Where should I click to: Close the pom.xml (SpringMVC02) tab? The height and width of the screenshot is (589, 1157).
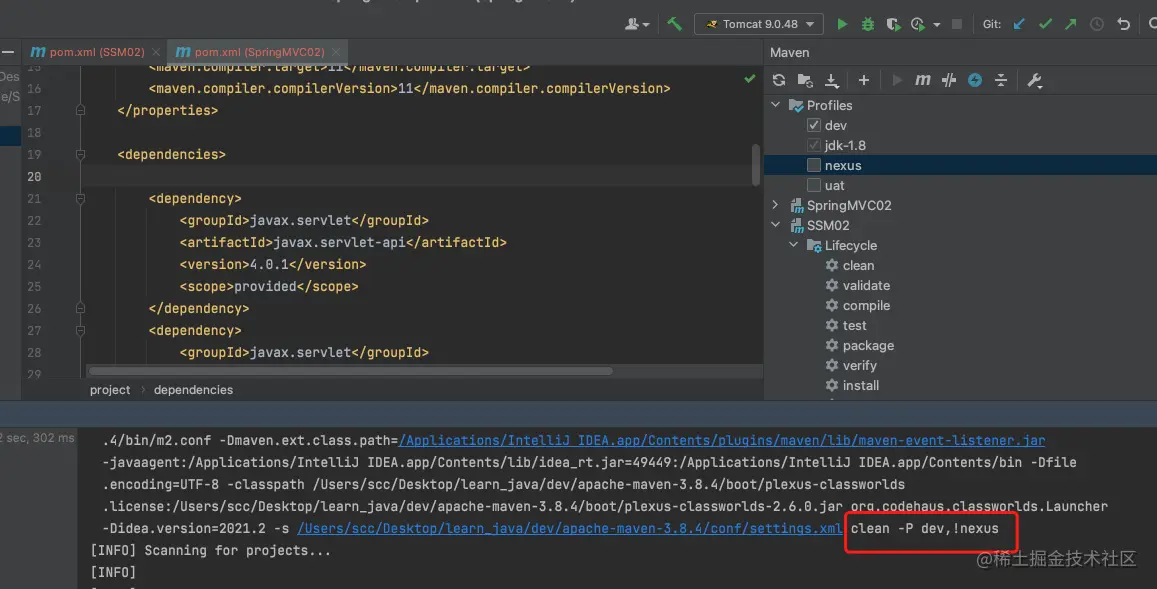click(x=336, y=52)
